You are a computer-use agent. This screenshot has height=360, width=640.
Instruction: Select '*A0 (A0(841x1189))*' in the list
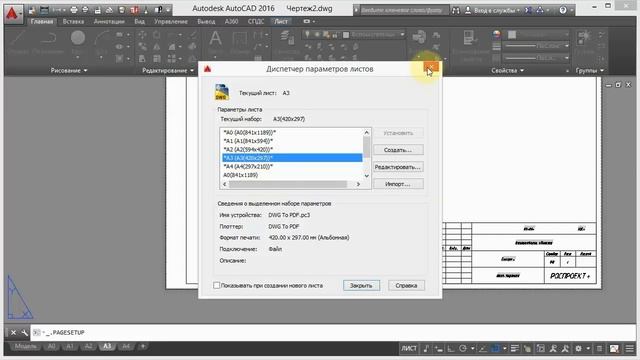point(292,132)
